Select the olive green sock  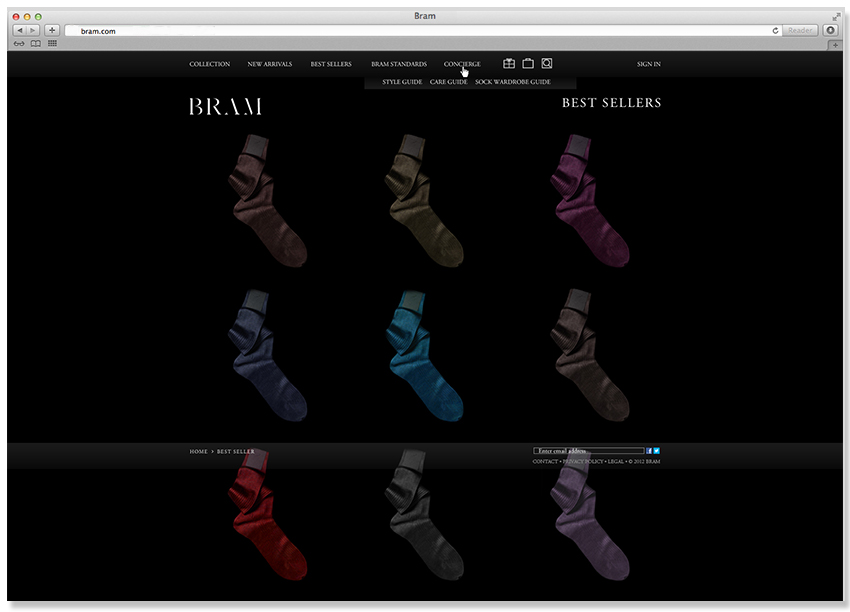point(423,201)
